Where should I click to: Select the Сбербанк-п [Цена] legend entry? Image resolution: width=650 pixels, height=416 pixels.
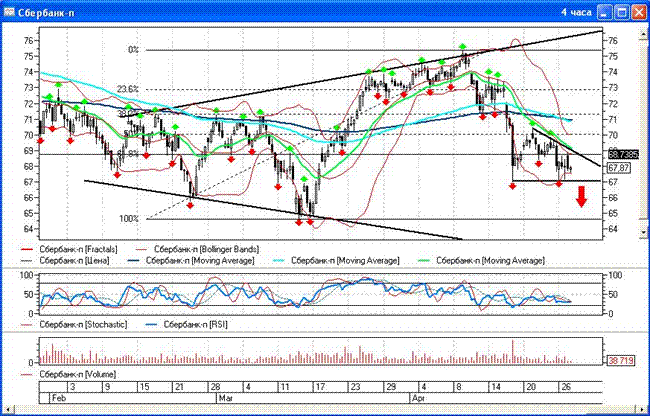65,261
